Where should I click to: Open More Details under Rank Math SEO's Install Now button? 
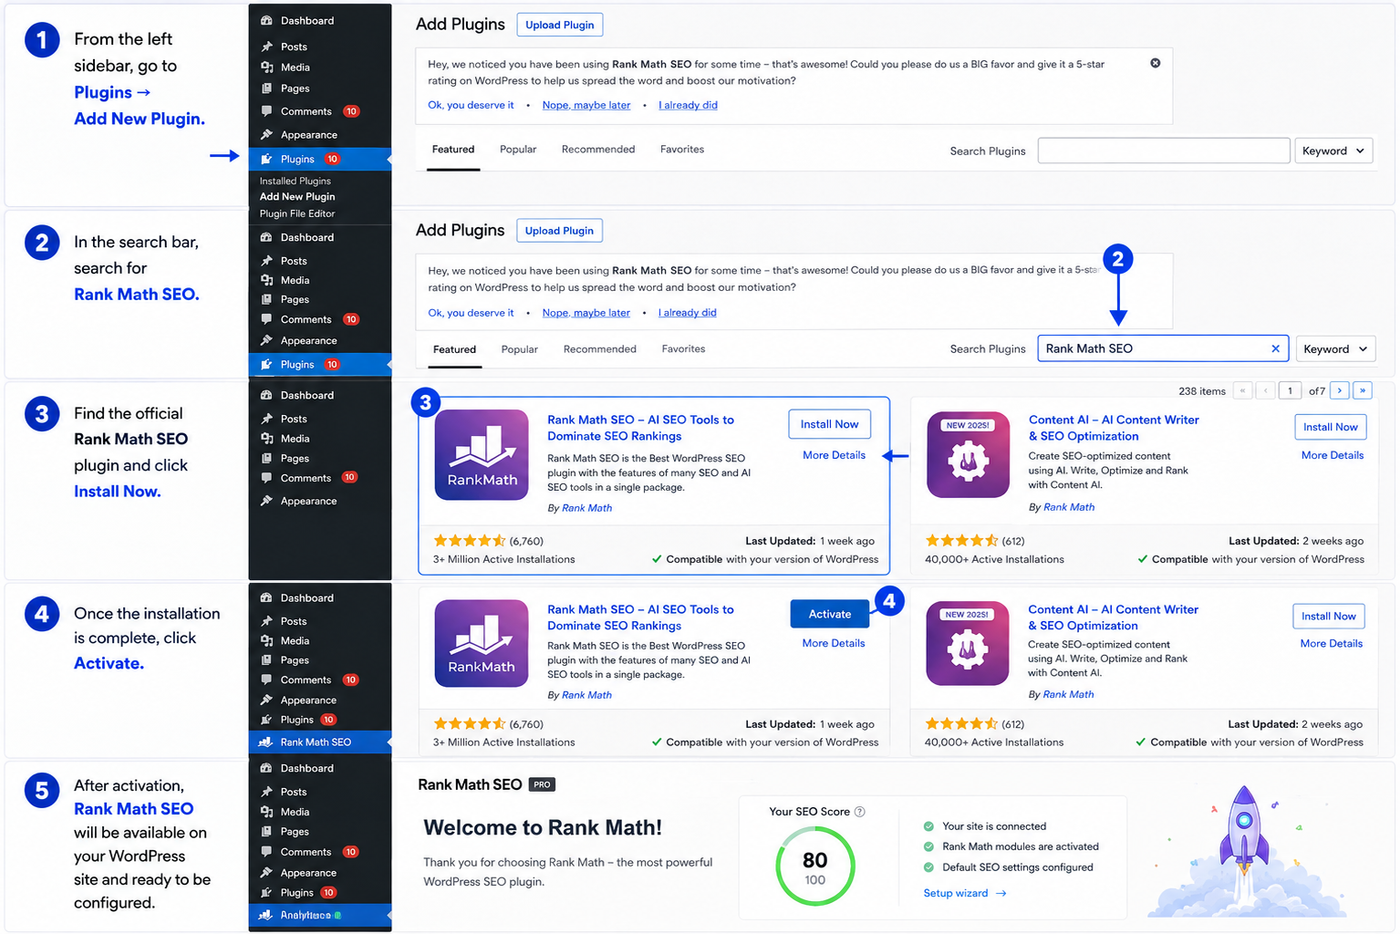[x=834, y=455]
